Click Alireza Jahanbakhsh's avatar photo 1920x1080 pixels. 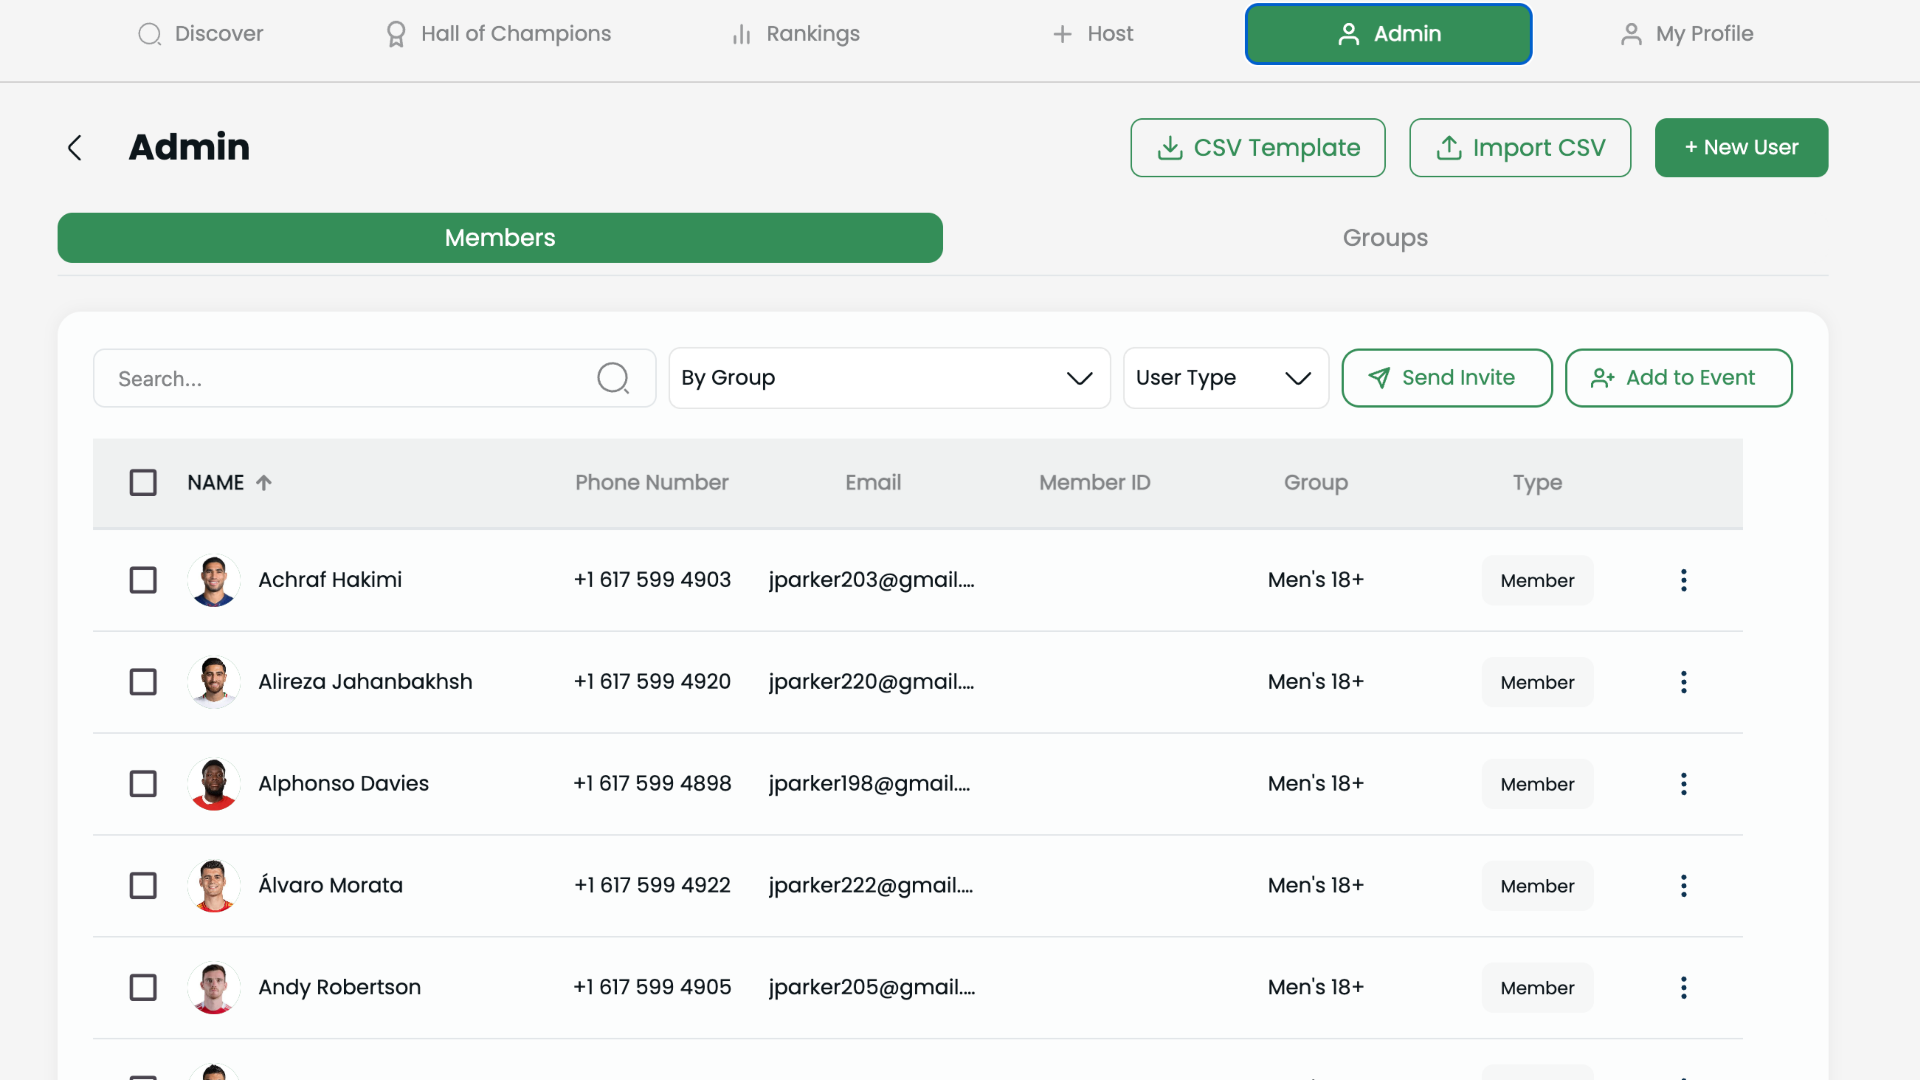pos(214,682)
